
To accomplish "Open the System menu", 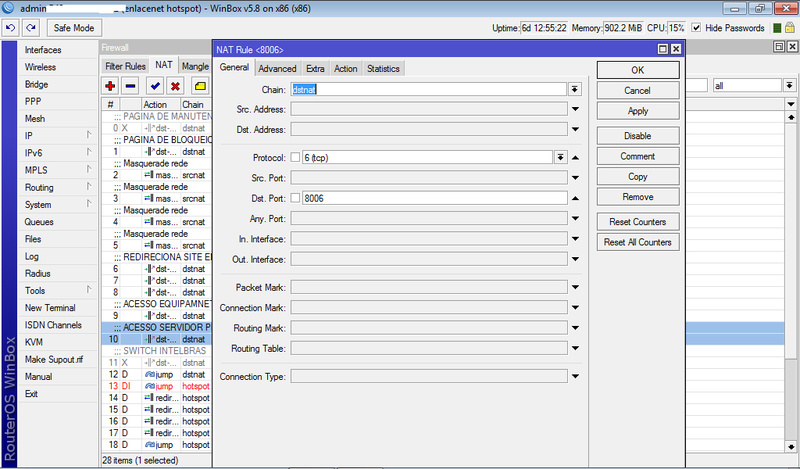I will click(57, 205).
